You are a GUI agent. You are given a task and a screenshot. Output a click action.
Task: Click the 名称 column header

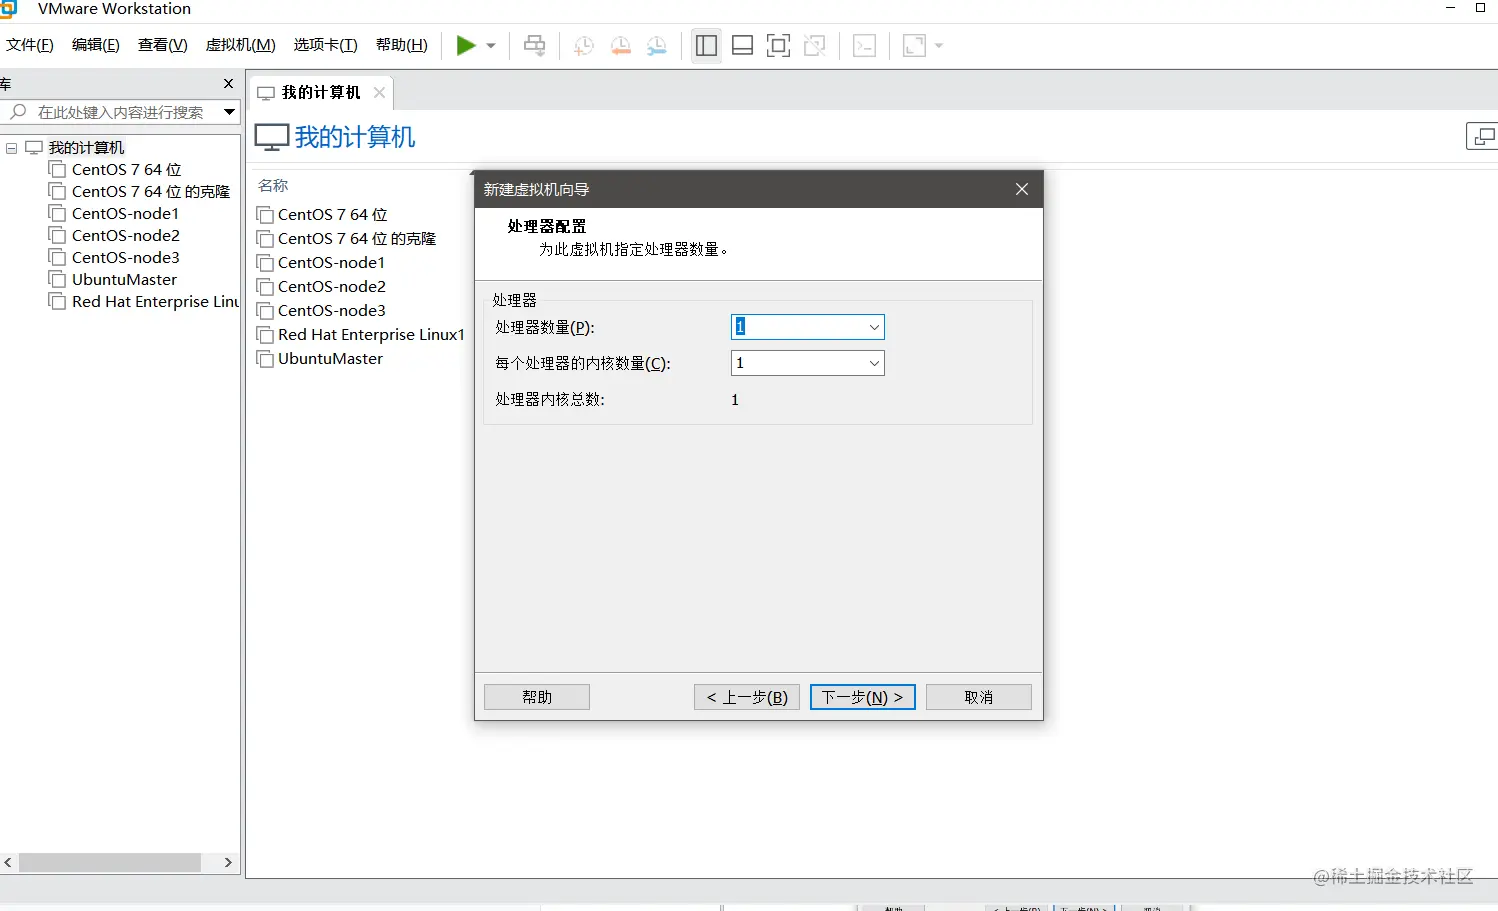click(x=273, y=186)
